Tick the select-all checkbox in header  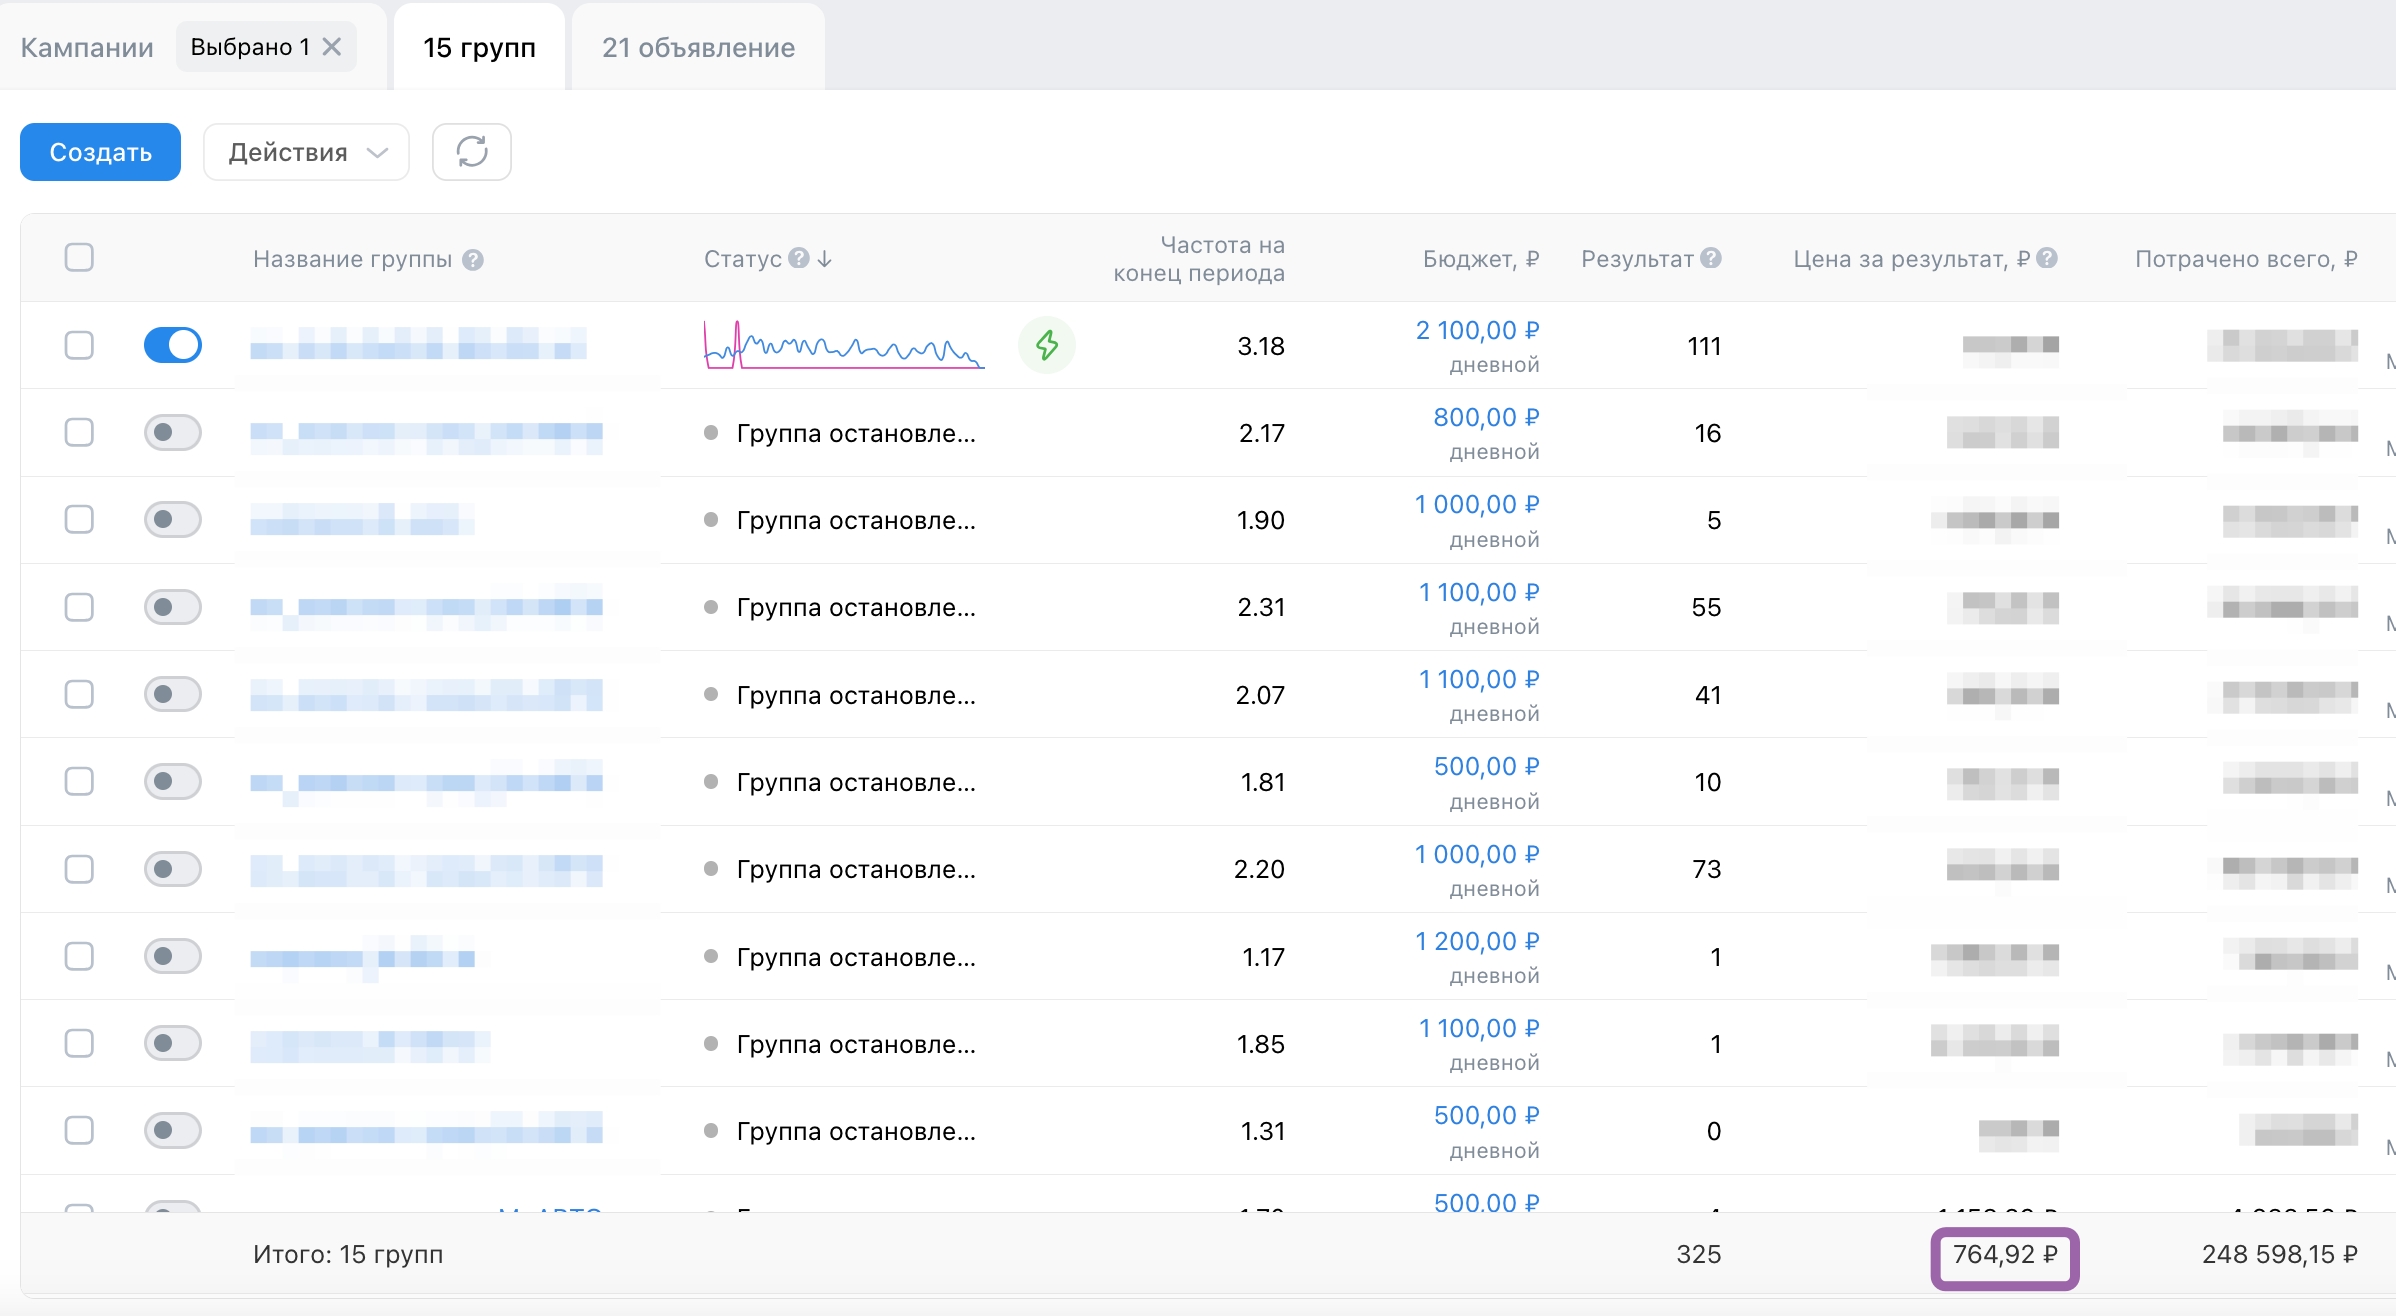pos(79,258)
